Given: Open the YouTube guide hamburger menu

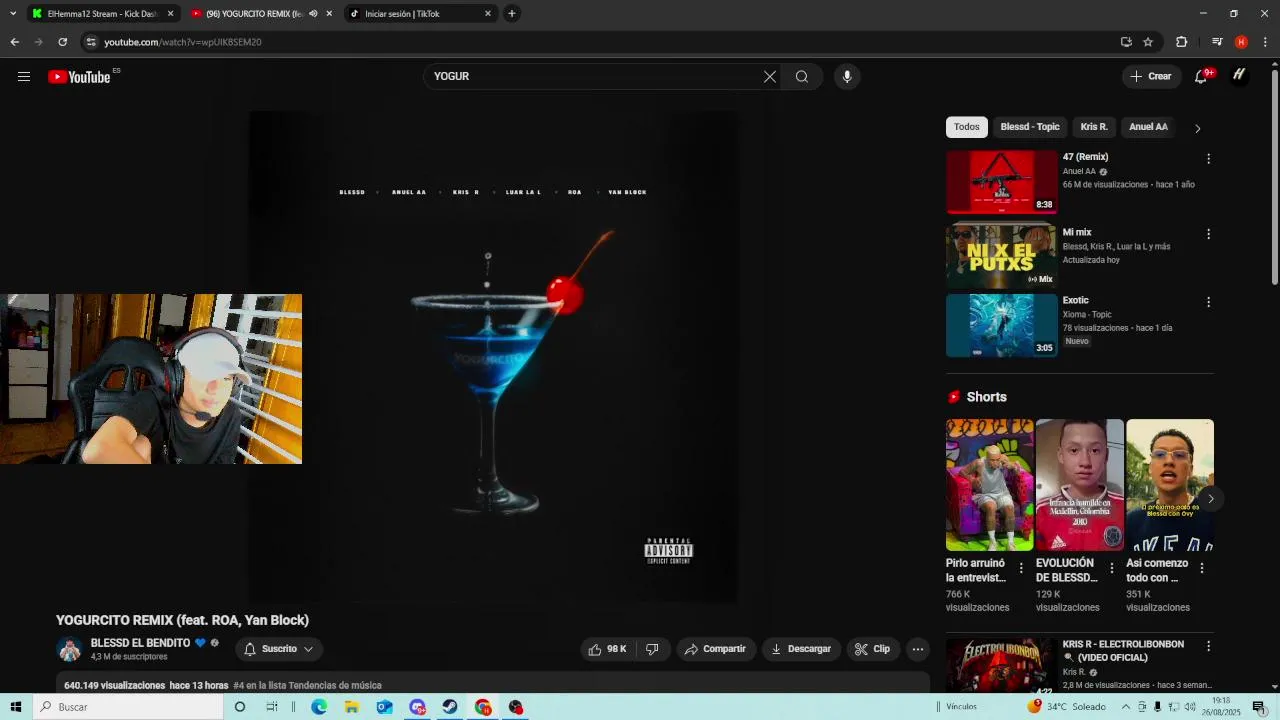Looking at the screenshot, I should (x=24, y=76).
